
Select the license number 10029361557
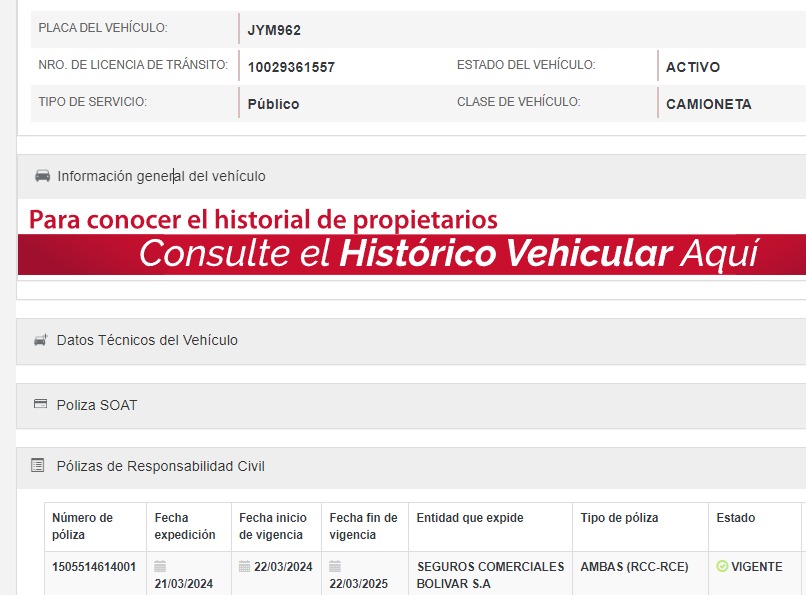pyautogui.click(x=291, y=68)
